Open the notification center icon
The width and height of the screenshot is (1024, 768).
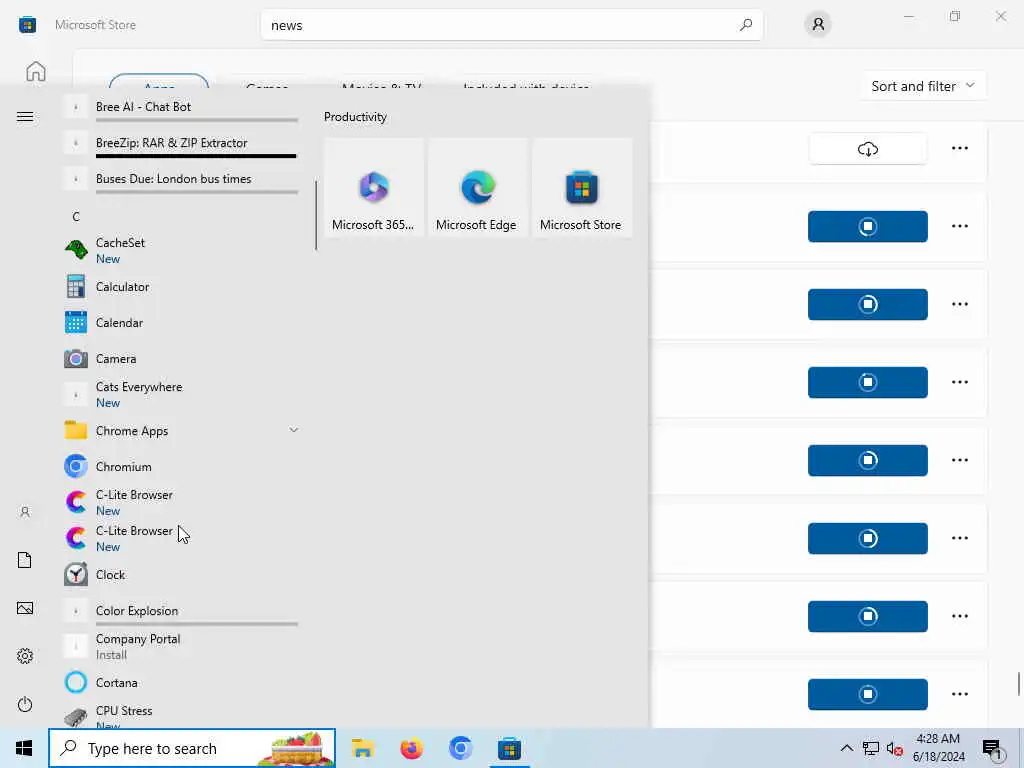[x=993, y=749]
